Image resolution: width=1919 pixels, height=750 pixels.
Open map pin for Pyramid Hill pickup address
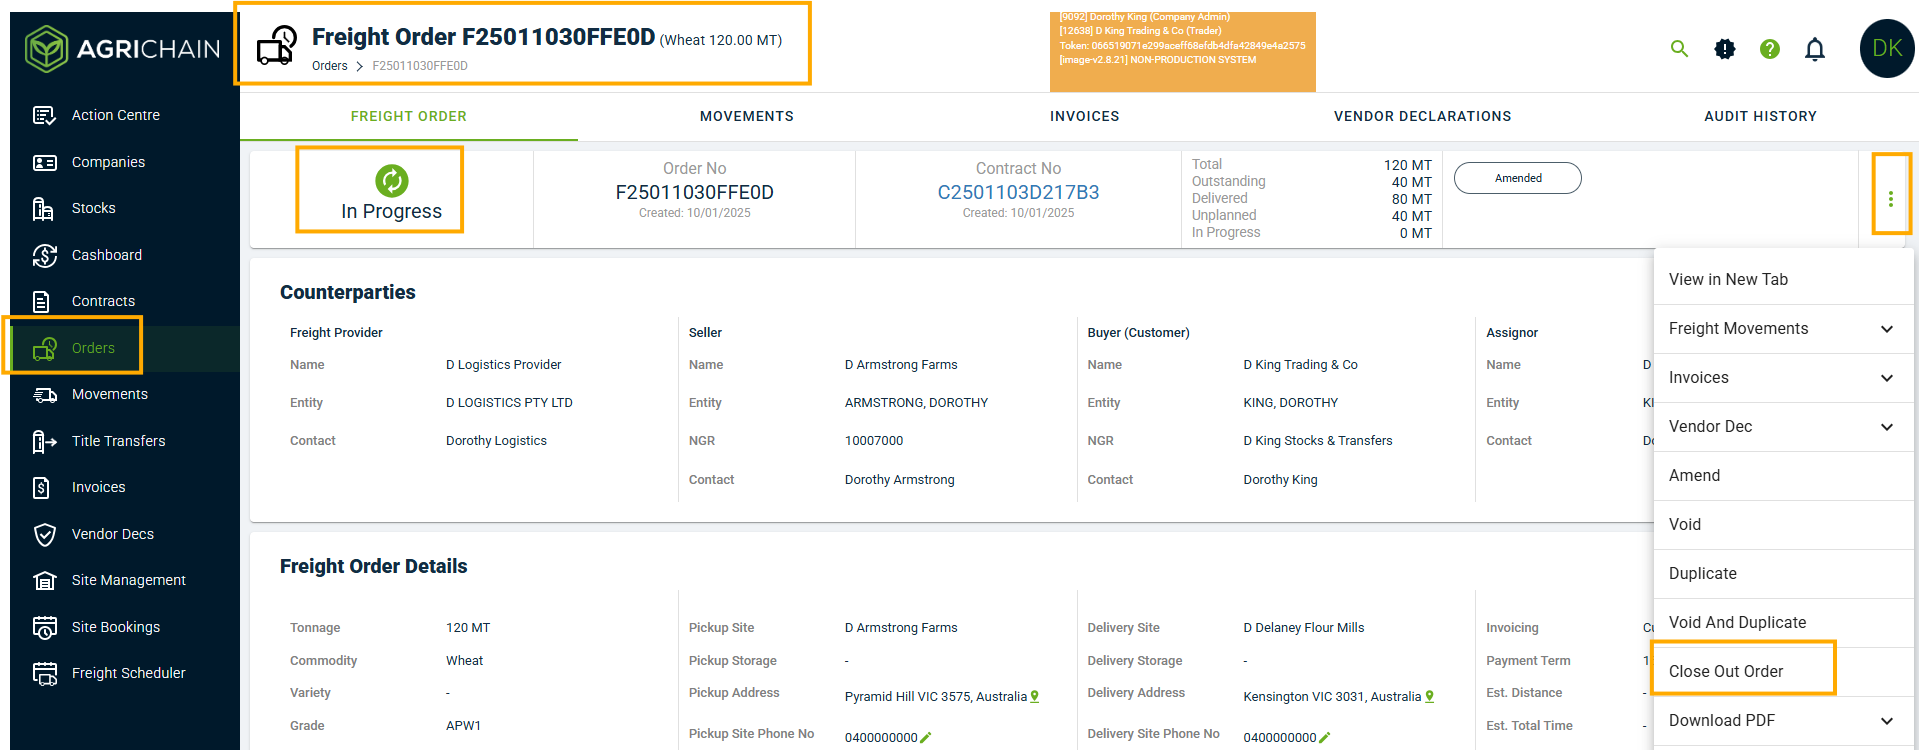1035,697
